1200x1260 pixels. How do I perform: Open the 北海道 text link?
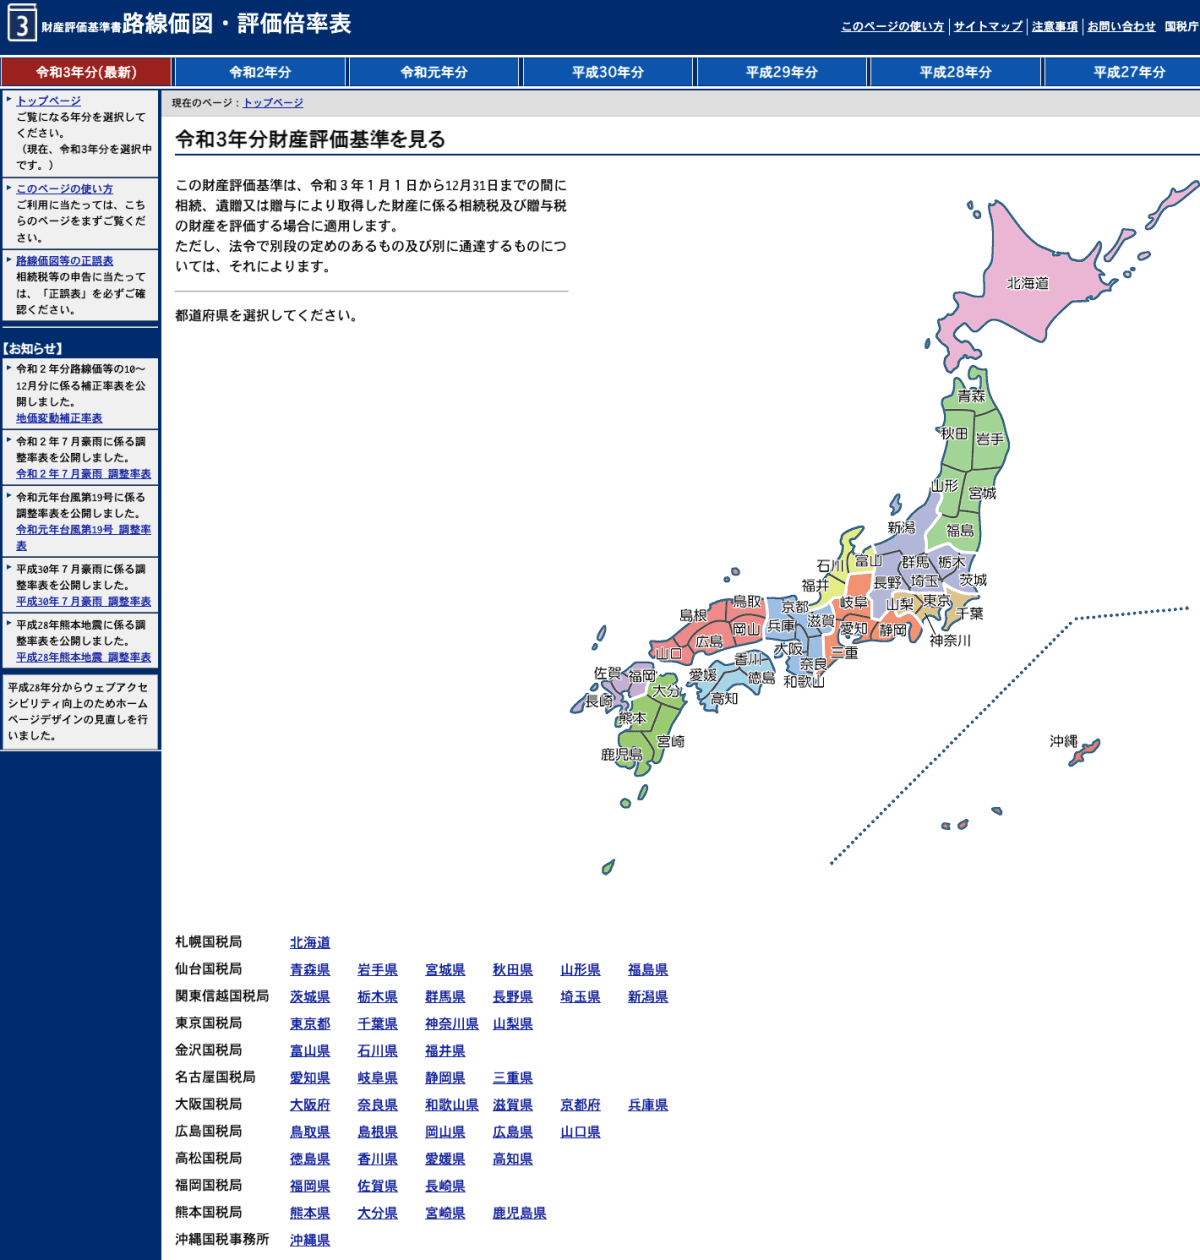click(x=310, y=943)
